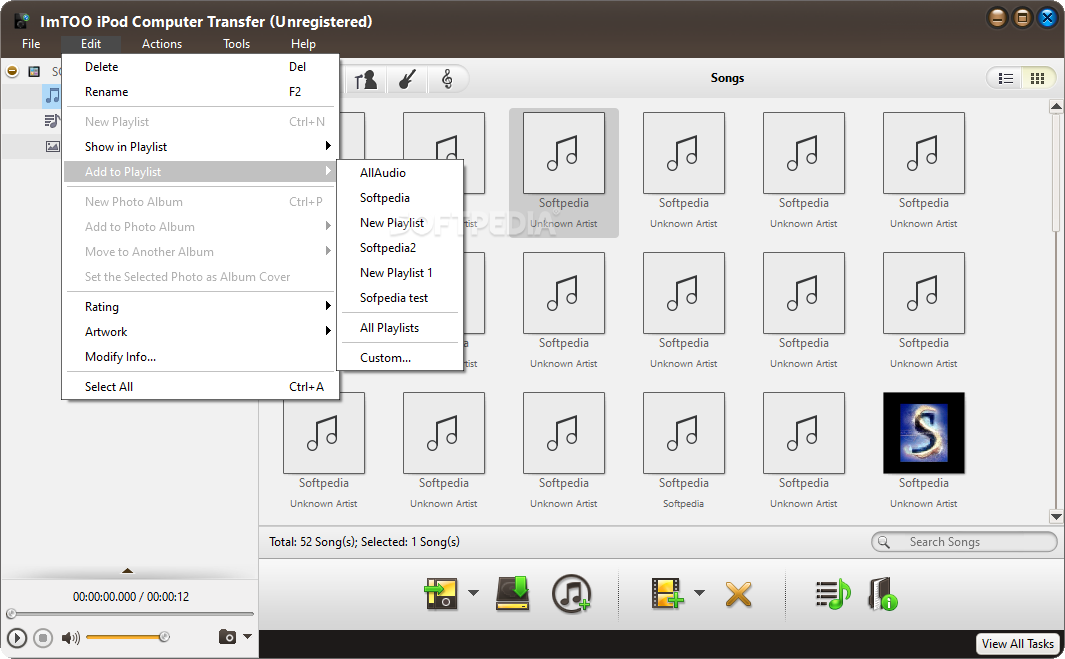Open the copy-to-device dropdown arrow
1065x659 pixels.
473,593
